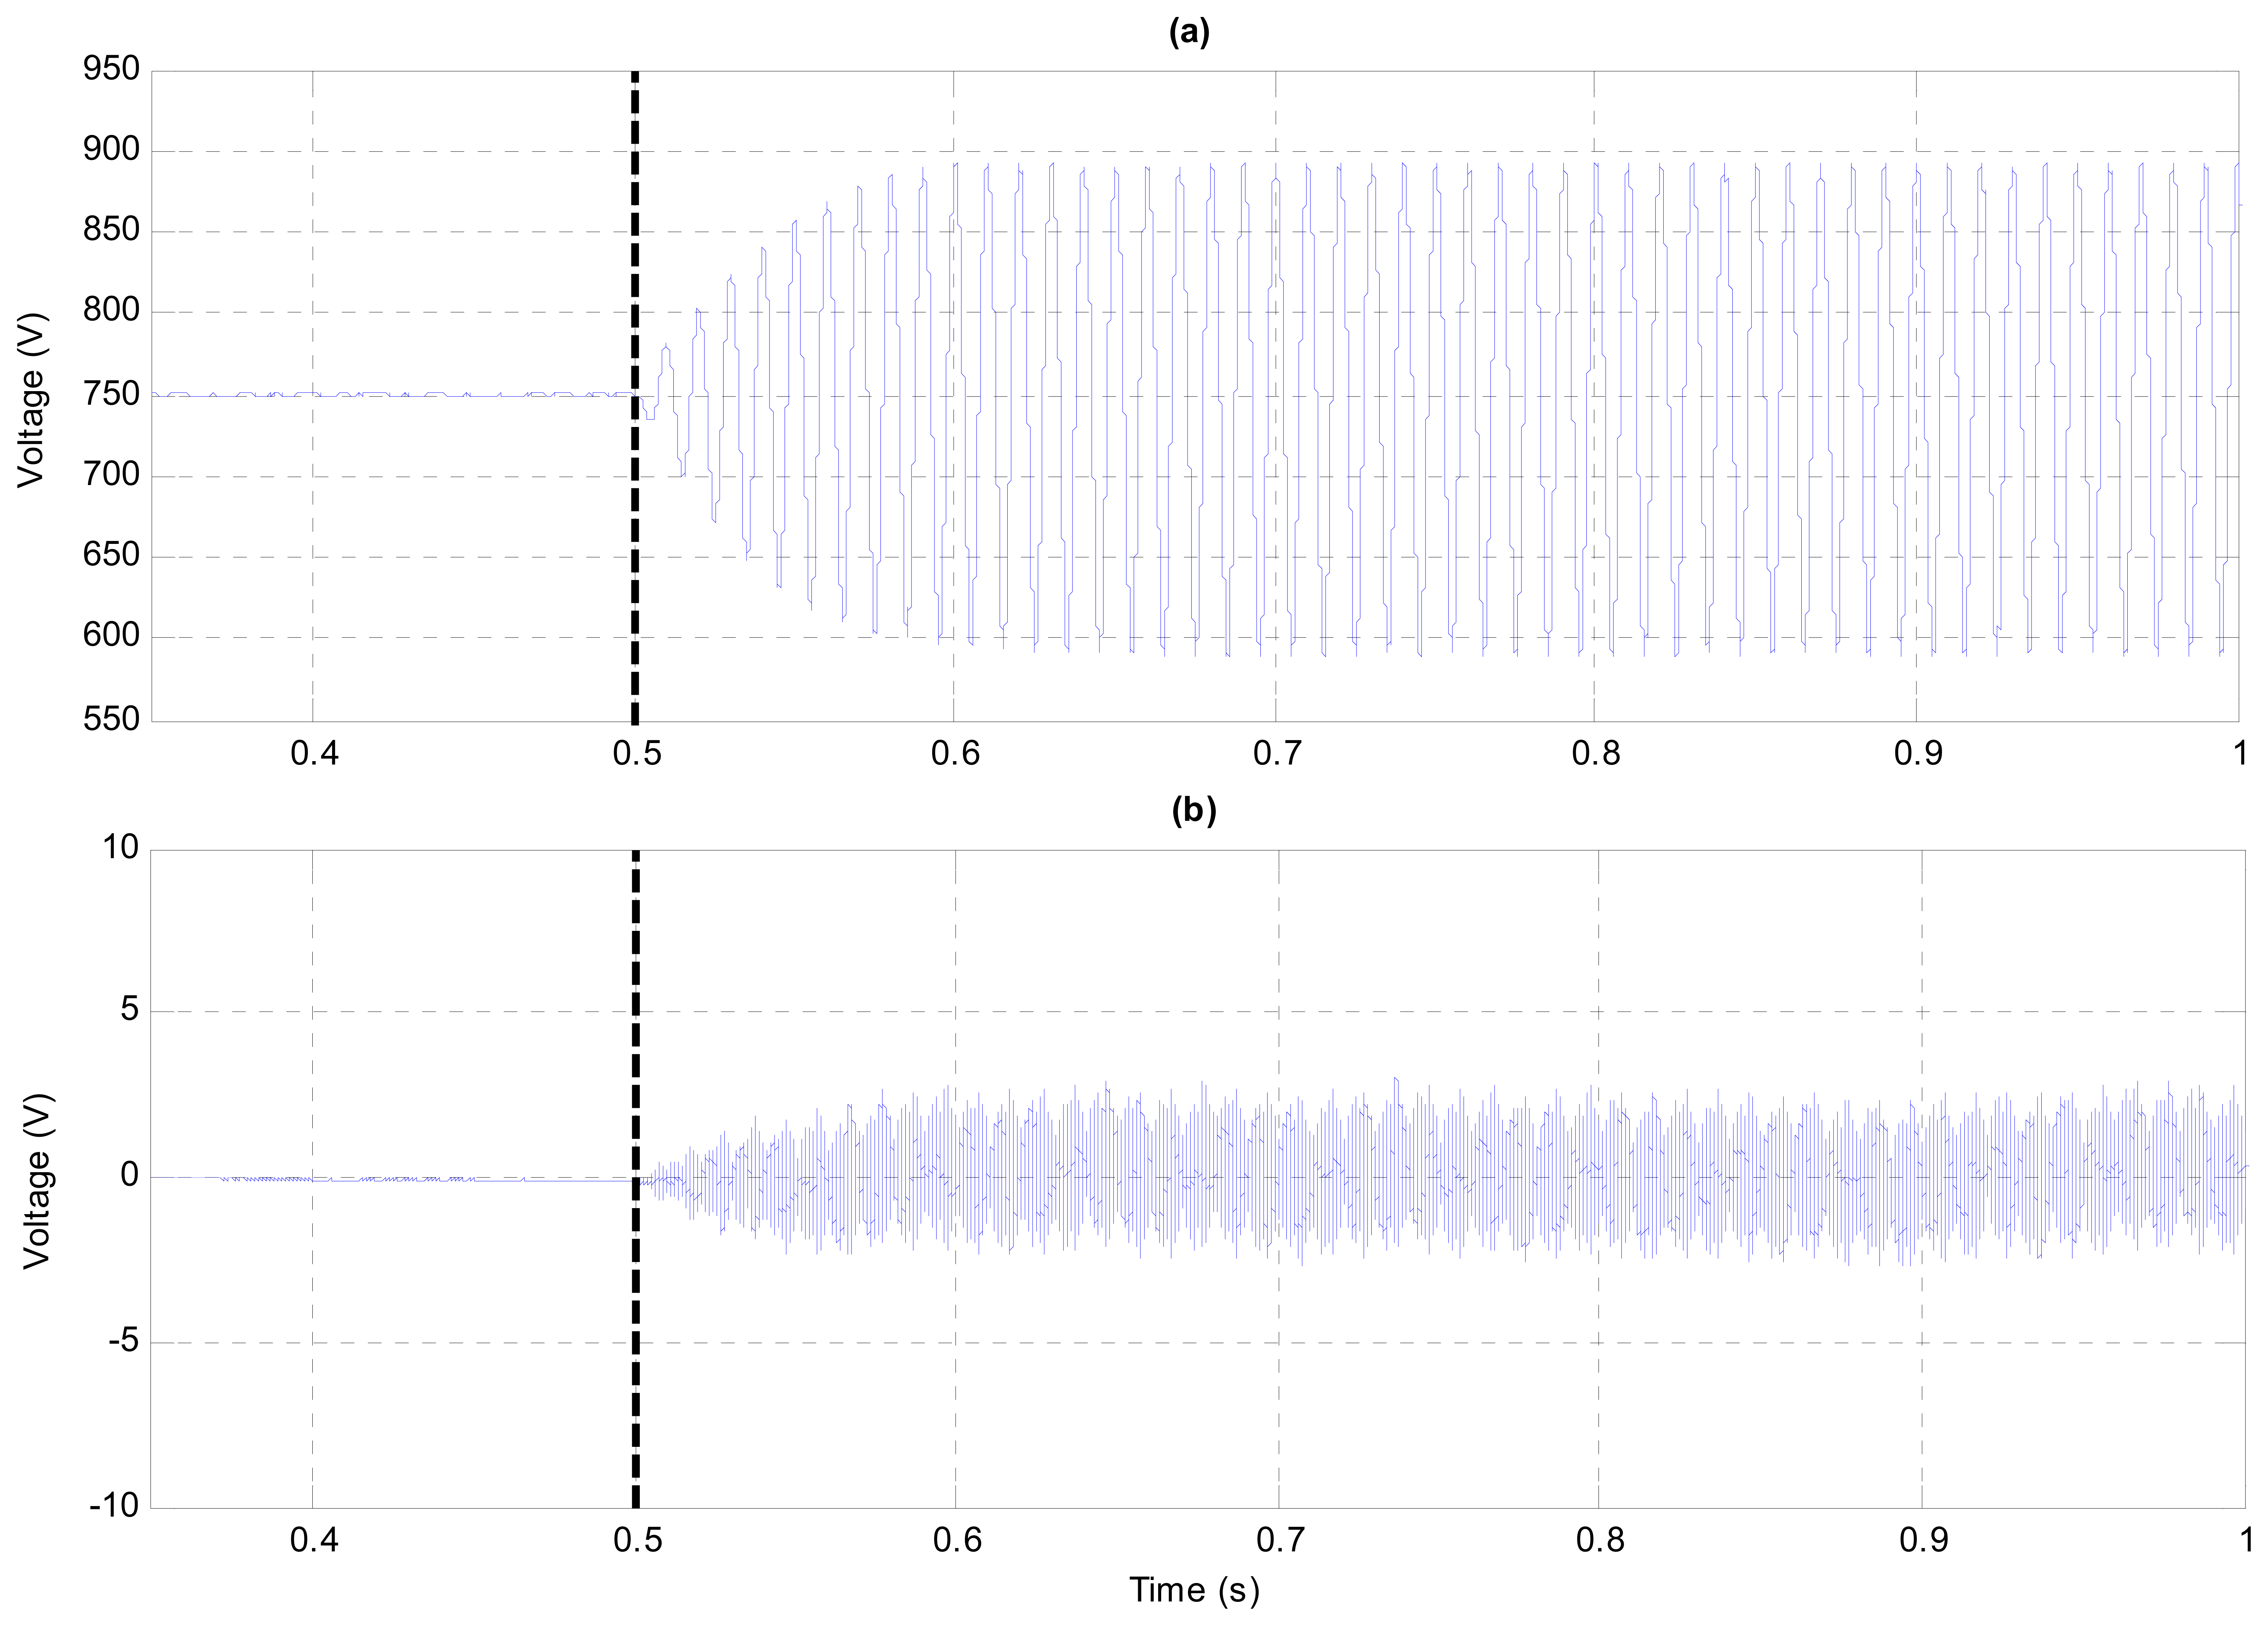
Task: Select the Voltage (V) label of plot (a)
Action: (32, 400)
